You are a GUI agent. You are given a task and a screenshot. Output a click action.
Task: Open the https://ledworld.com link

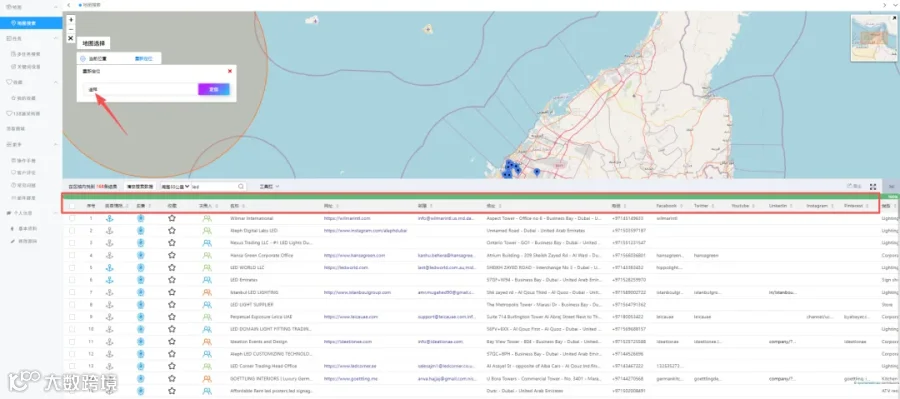[x=346, y=268]
